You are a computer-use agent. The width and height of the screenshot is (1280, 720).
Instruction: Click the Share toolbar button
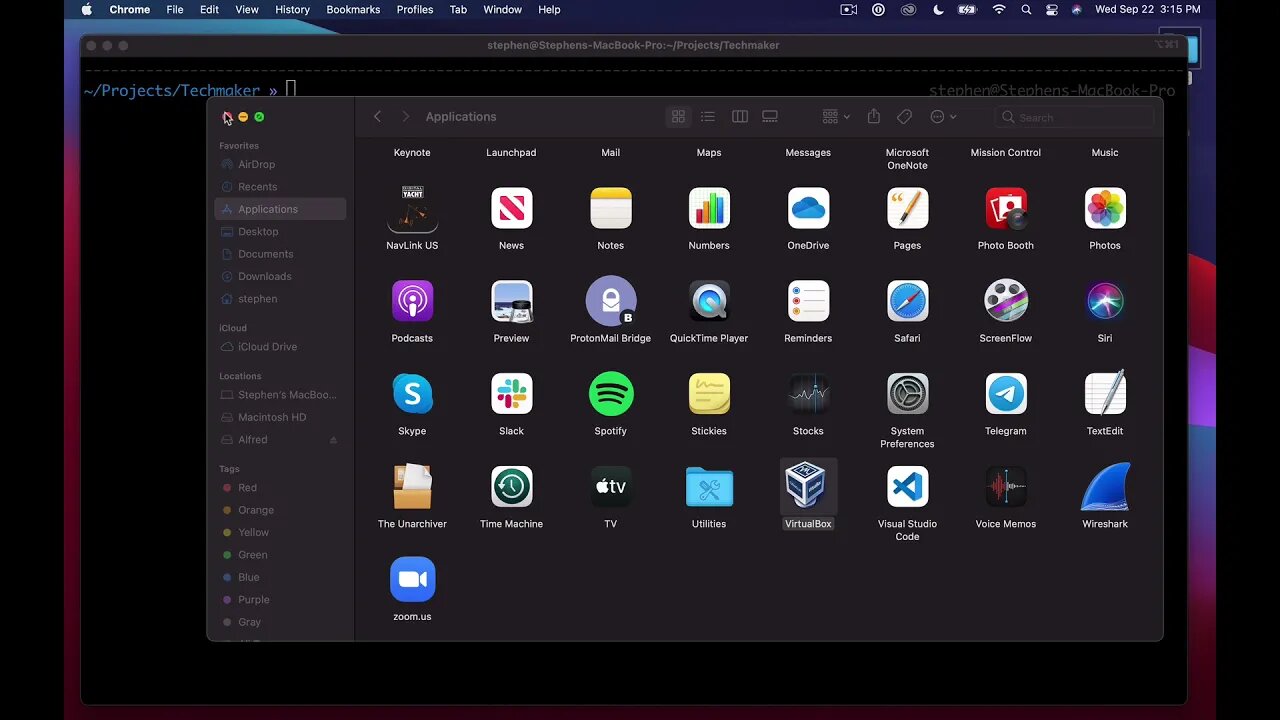tap(873, 117)
